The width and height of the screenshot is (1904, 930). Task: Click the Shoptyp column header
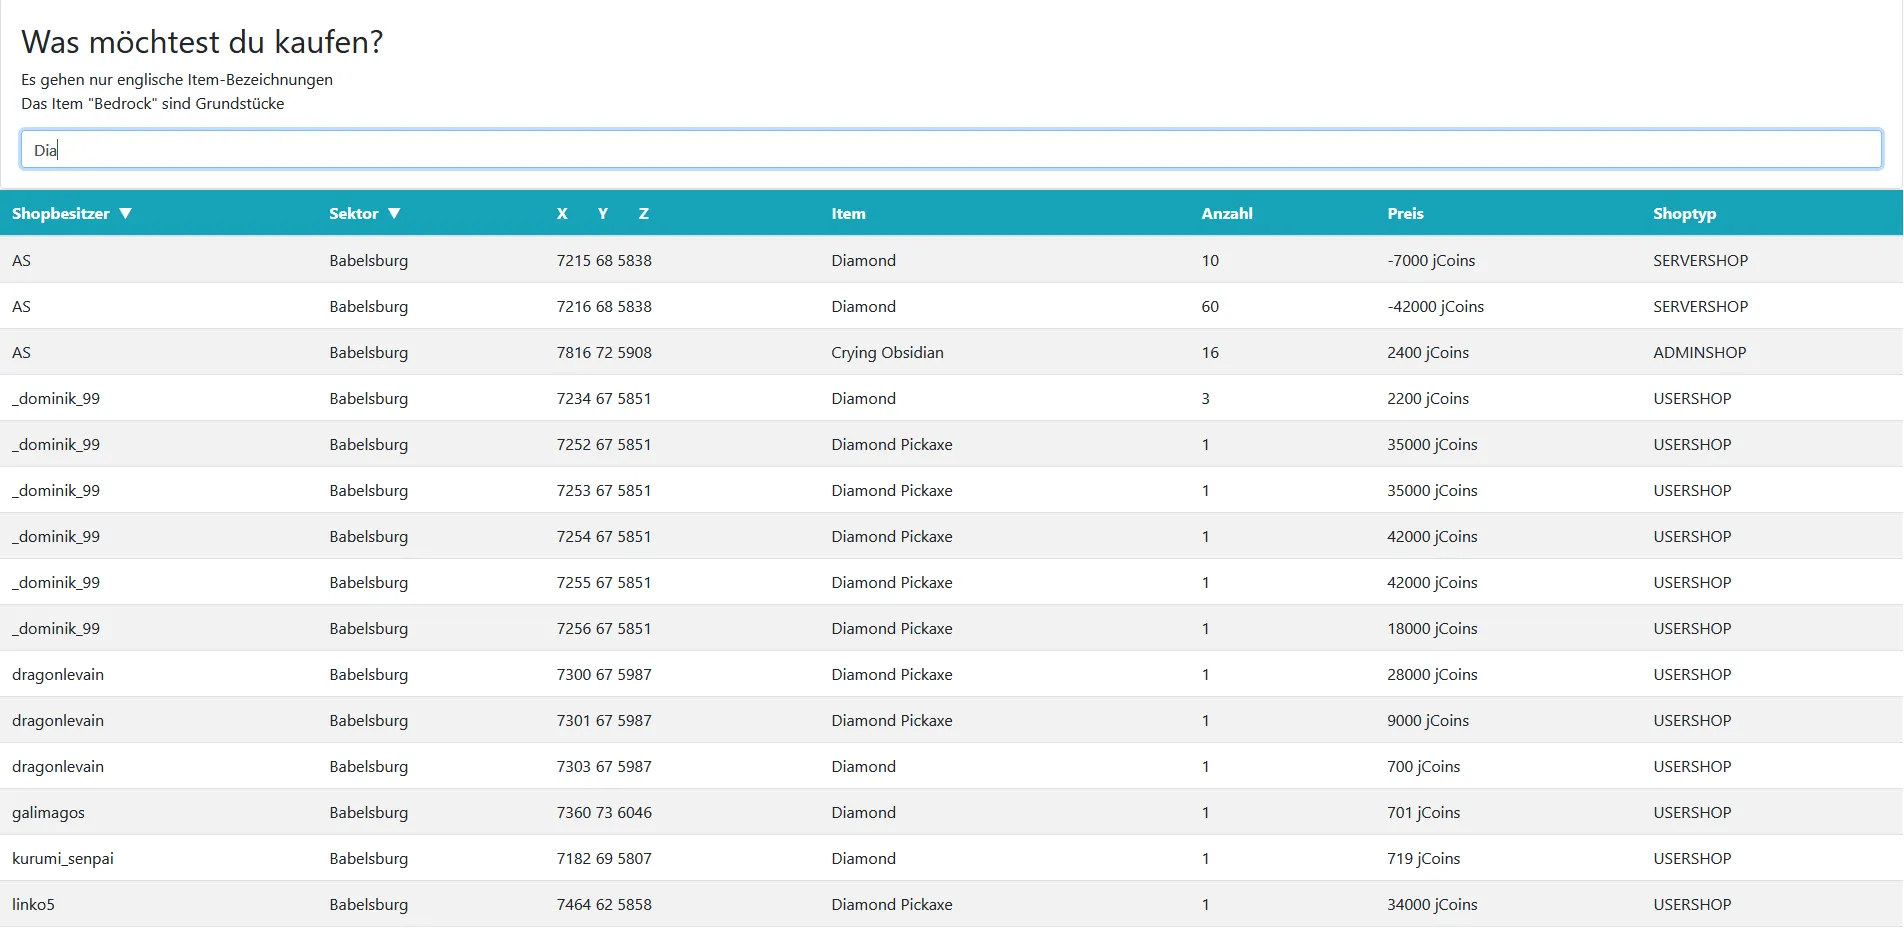[x=1684, y=214]
